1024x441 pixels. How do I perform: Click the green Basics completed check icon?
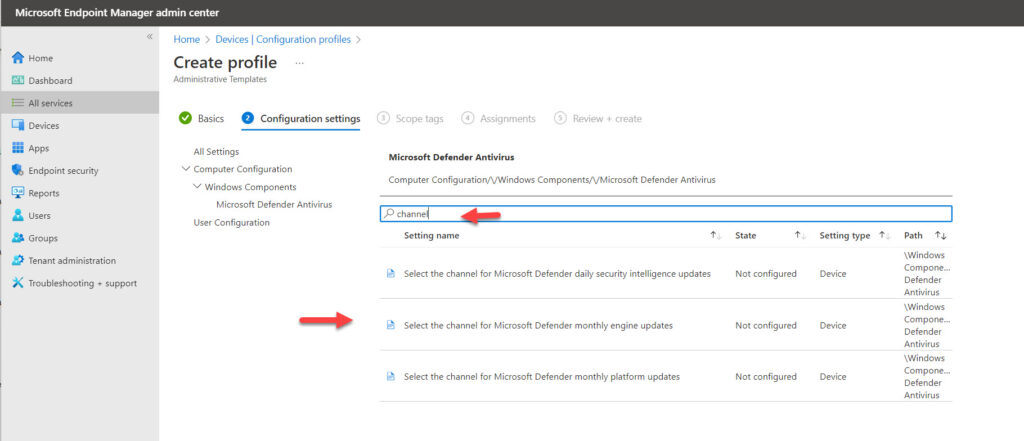[x=185, y=118]
